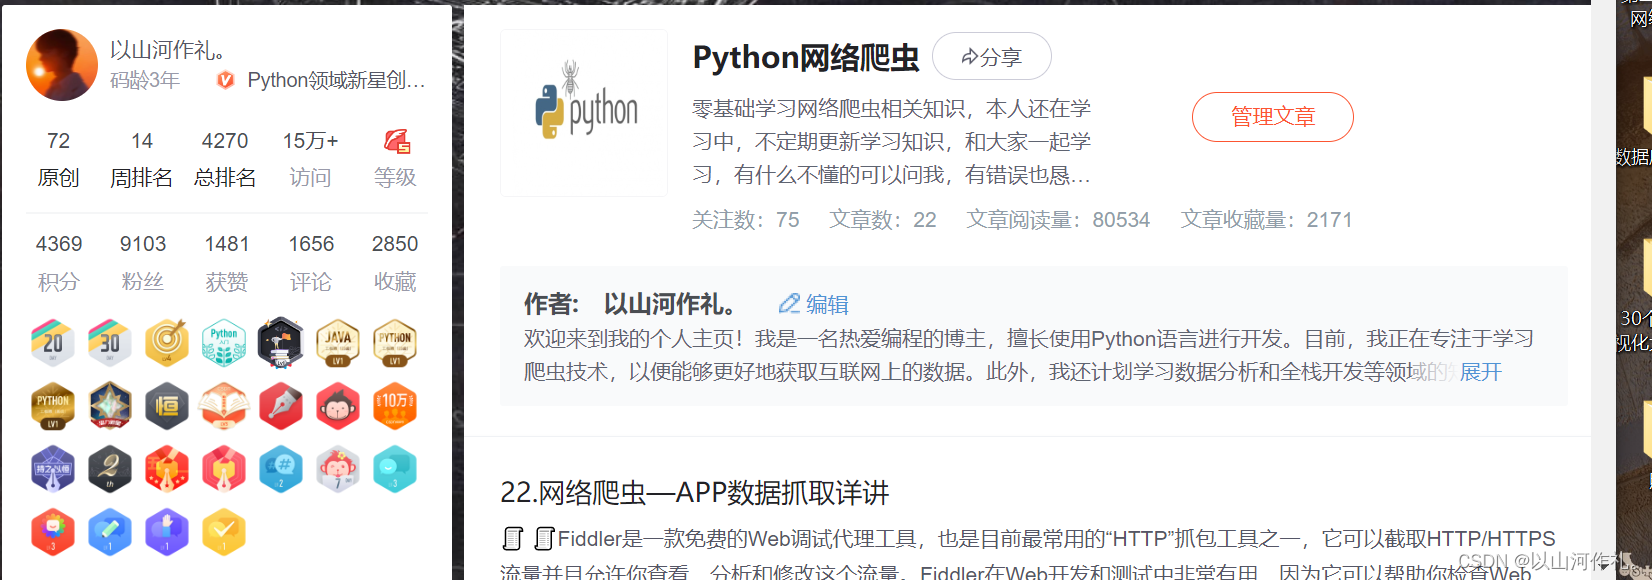1652x580 pixels.
Task: Edit author intro via 编辑 link
Action: [813, 304]
